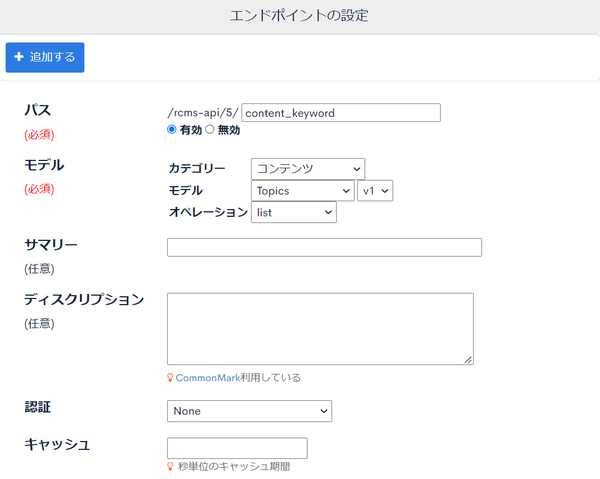Click the パス field label

click(x=38, y=110)
